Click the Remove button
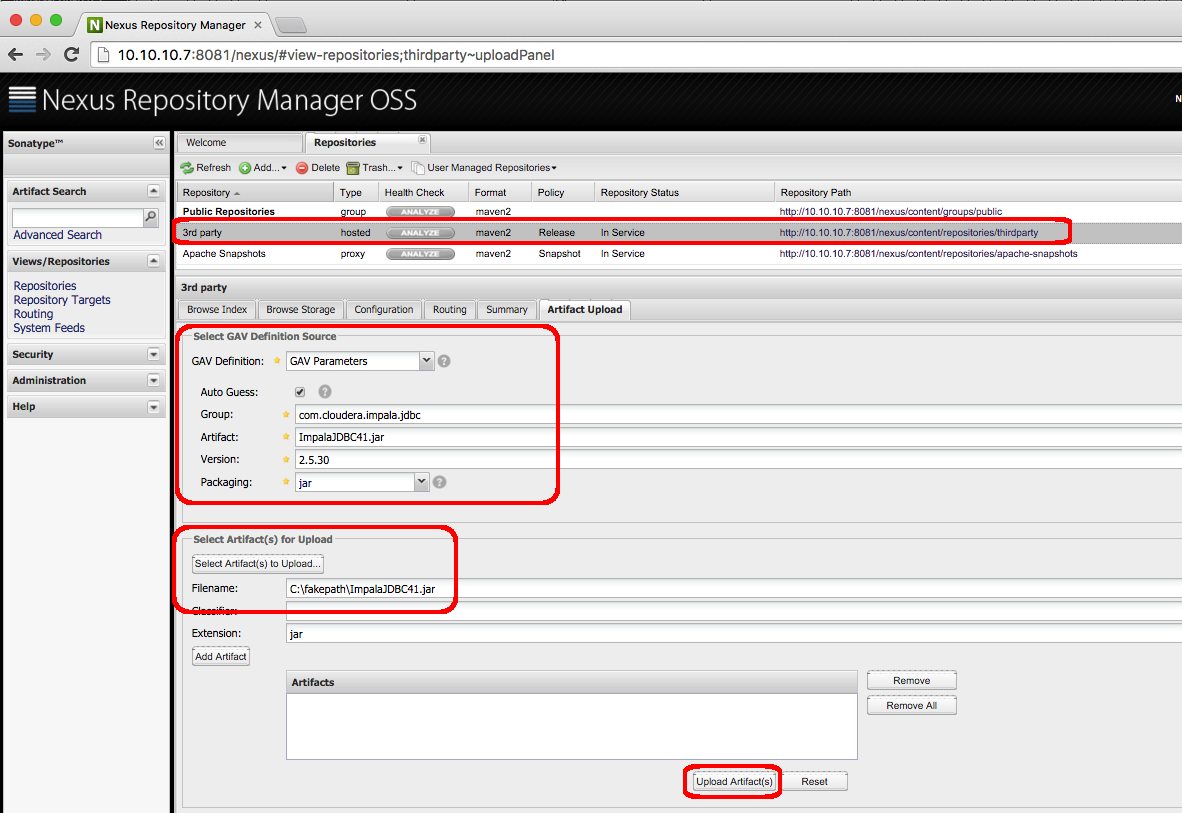 911,680
